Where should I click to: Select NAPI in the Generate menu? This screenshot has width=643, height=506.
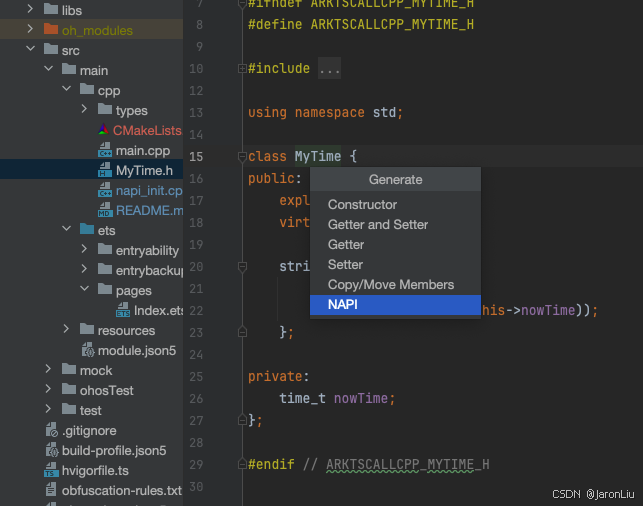click(395, 305)
